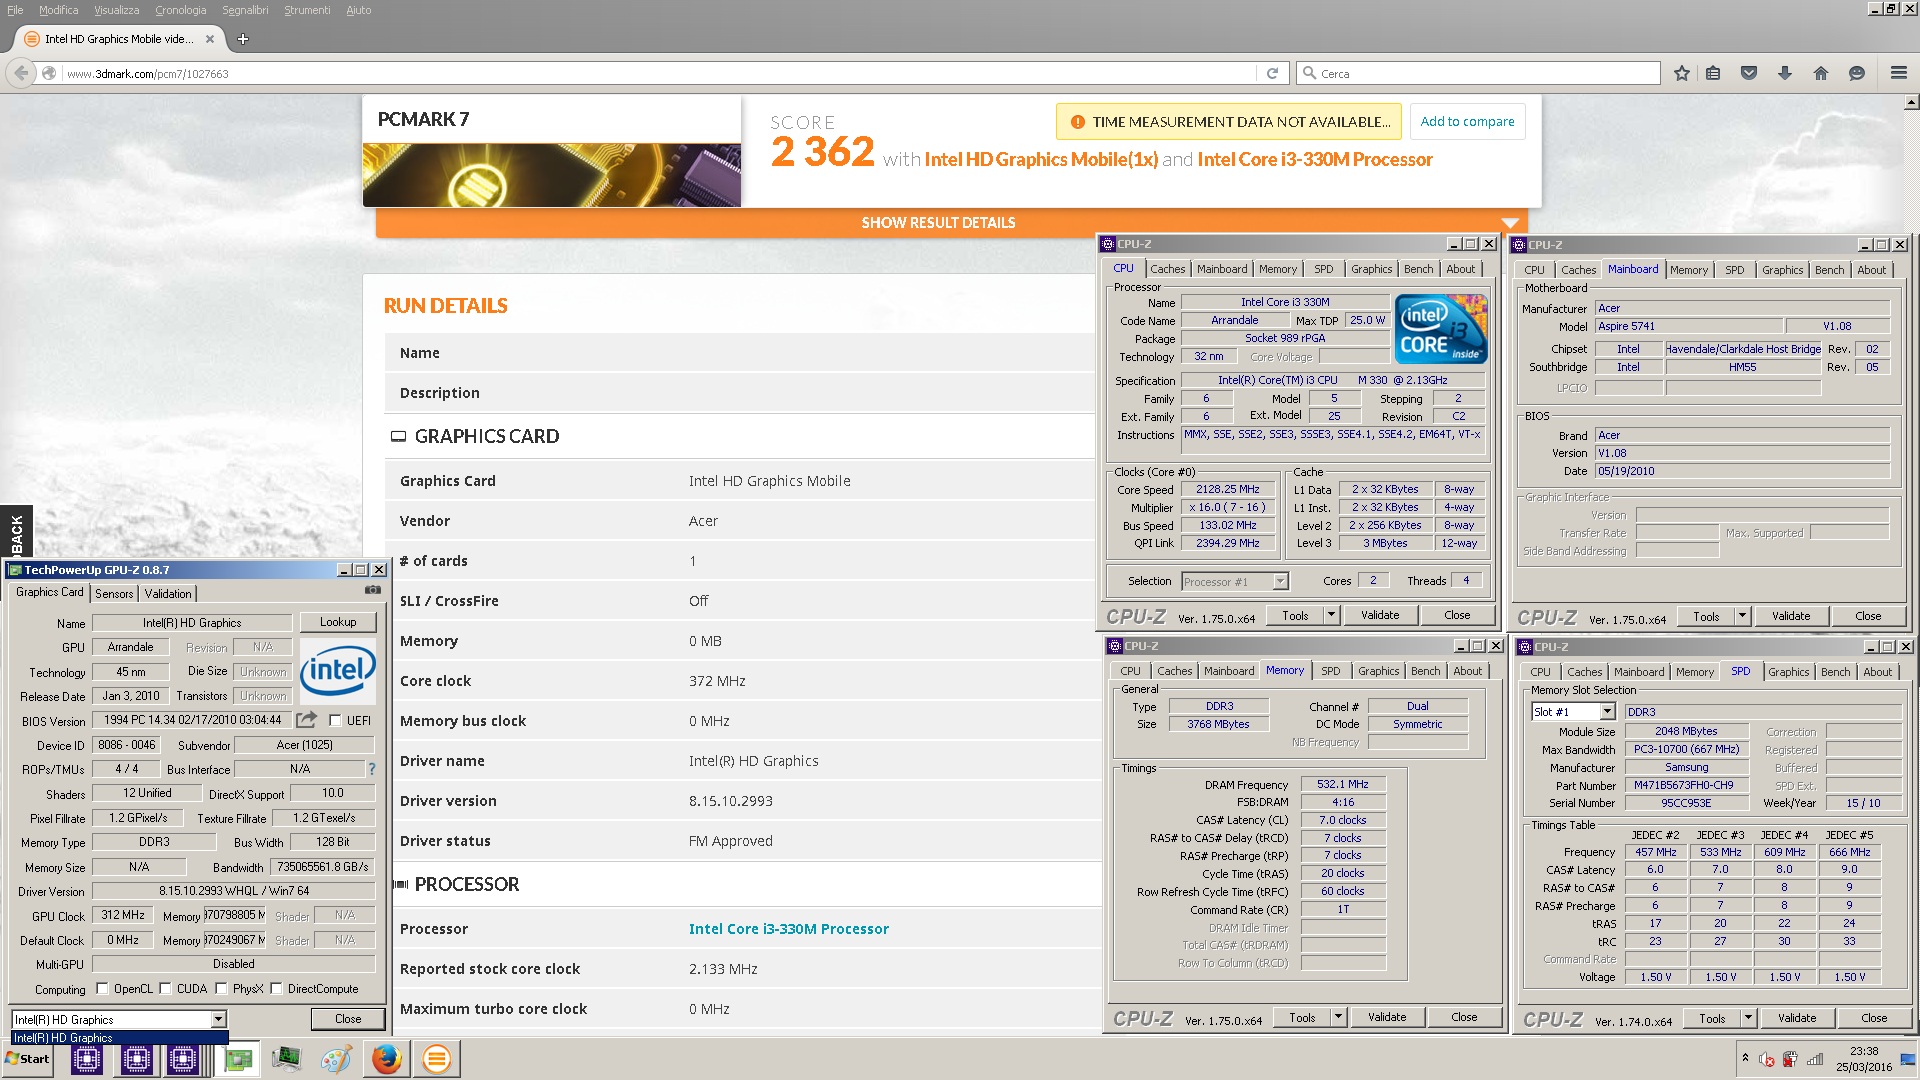Viewport: 1920px width, 1080px height.
Task: Toggle the UEFI checkbox in GPU-Z
Action: coord(335,720)
